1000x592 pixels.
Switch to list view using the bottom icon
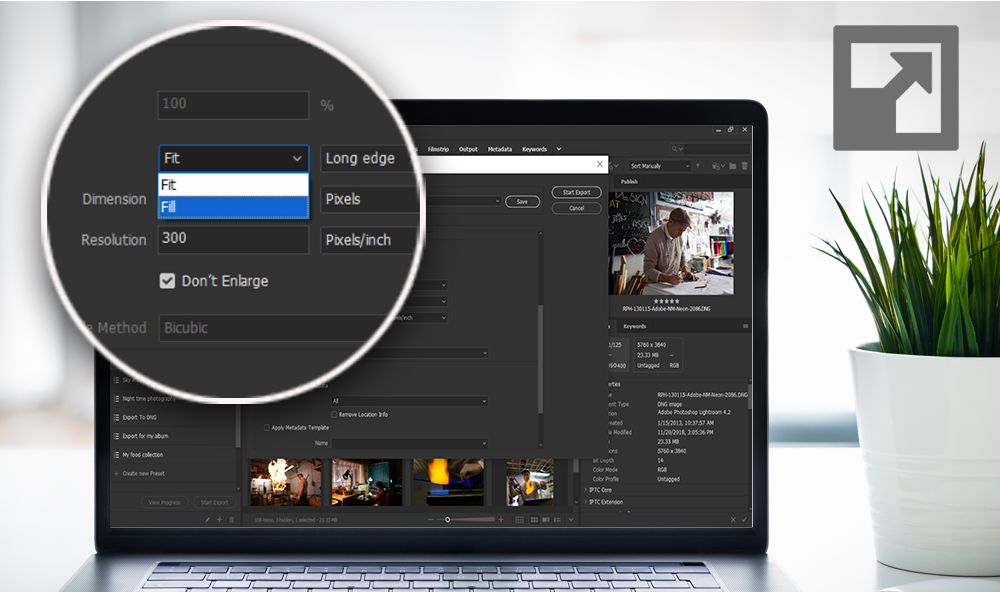point(557,520)
